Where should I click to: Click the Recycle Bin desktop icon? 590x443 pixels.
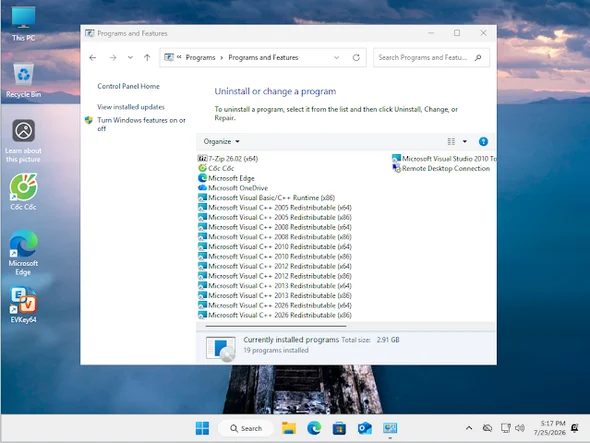[x=23, y=80]
